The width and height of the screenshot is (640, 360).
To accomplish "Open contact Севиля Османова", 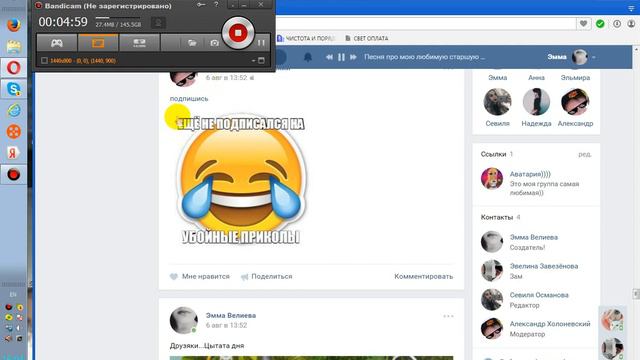I will tap(539, 295).
